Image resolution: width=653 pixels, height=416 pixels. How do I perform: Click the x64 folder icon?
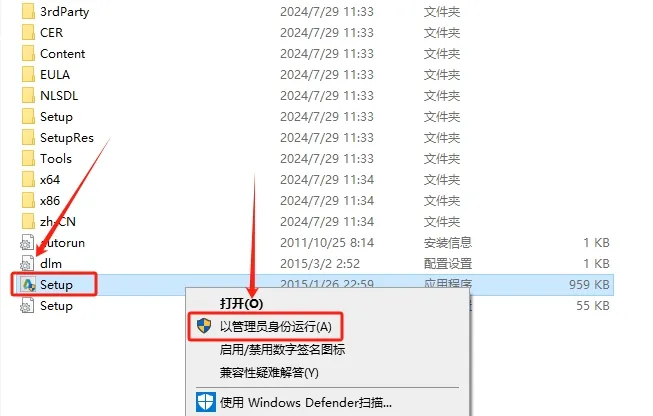tap(28, 179)
